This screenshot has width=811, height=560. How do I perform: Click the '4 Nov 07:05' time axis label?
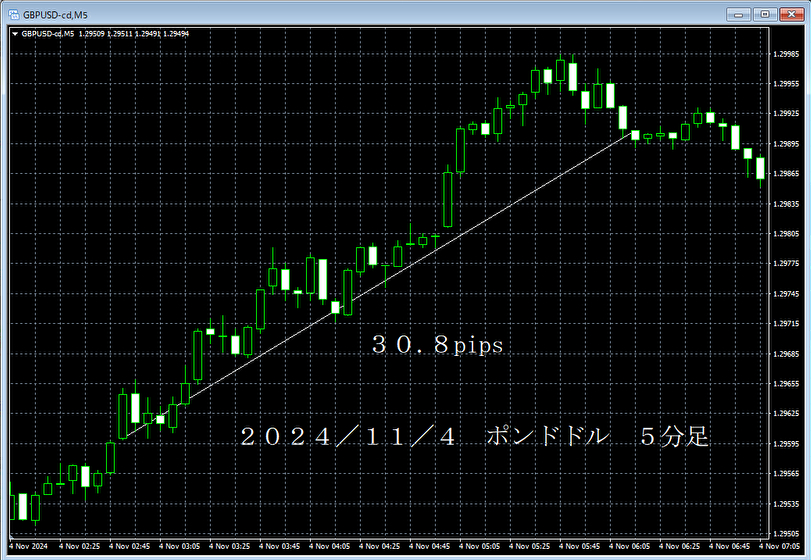click(779, 546)
